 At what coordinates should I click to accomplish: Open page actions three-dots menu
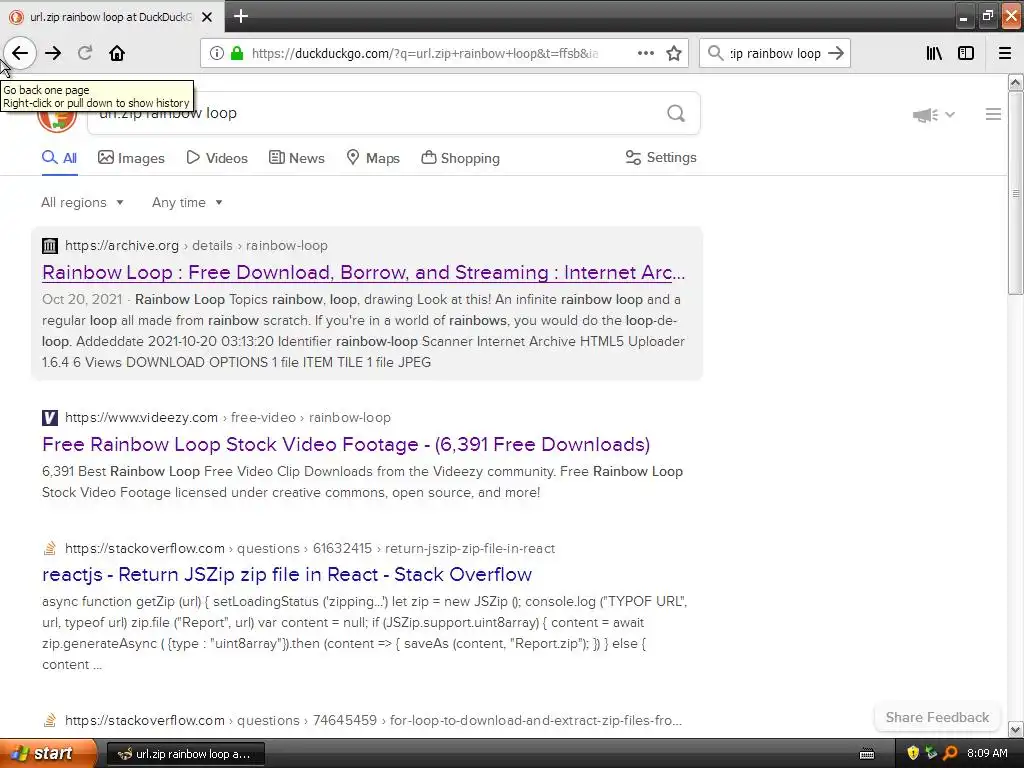click(645, 53)
